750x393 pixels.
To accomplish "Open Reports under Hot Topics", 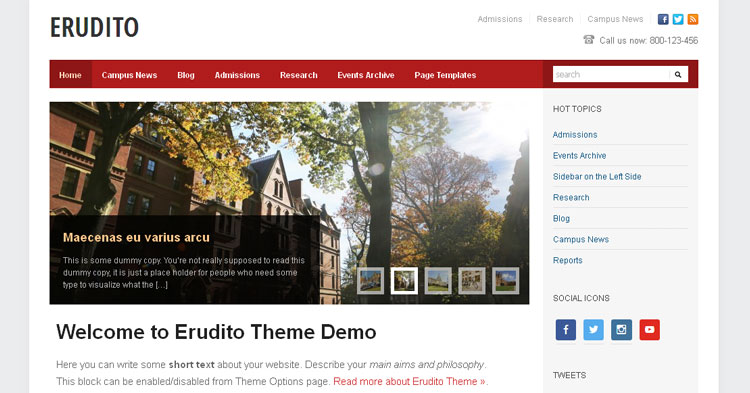I will tap(568, 261).
